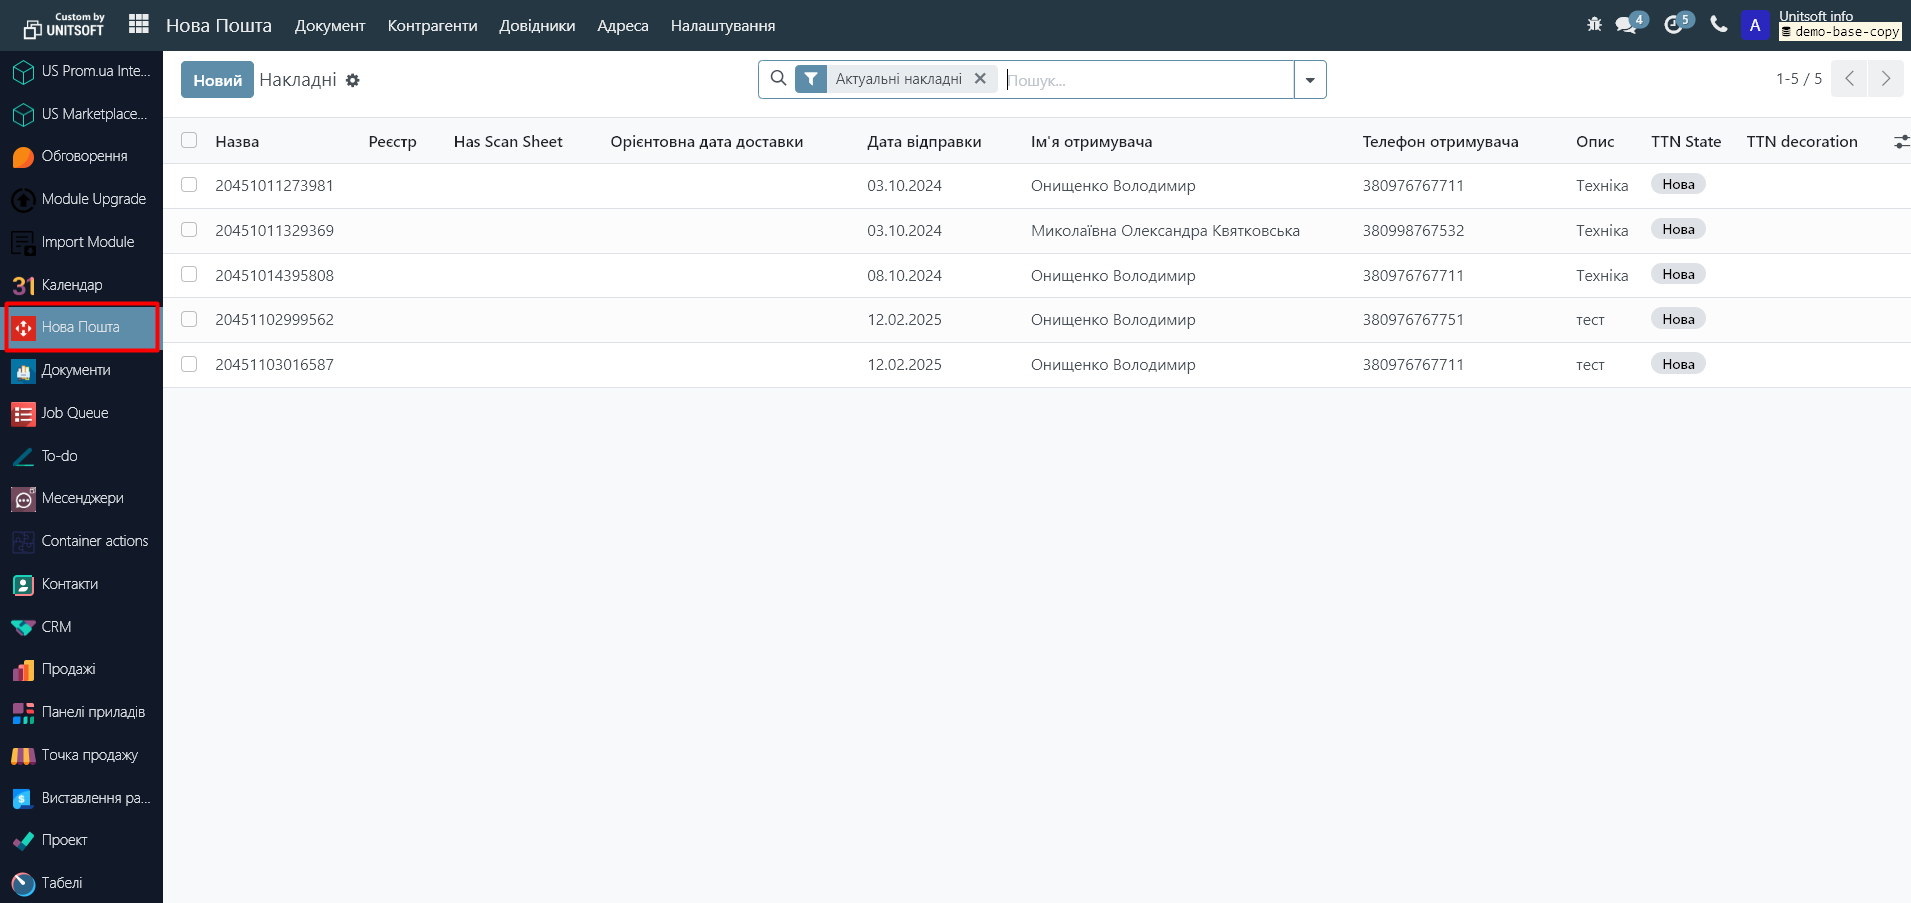Viewport: 1911px width, 903px height.
Task: Click the debug bug icon
Action: pyautogui.click(x=1594, y=24)
